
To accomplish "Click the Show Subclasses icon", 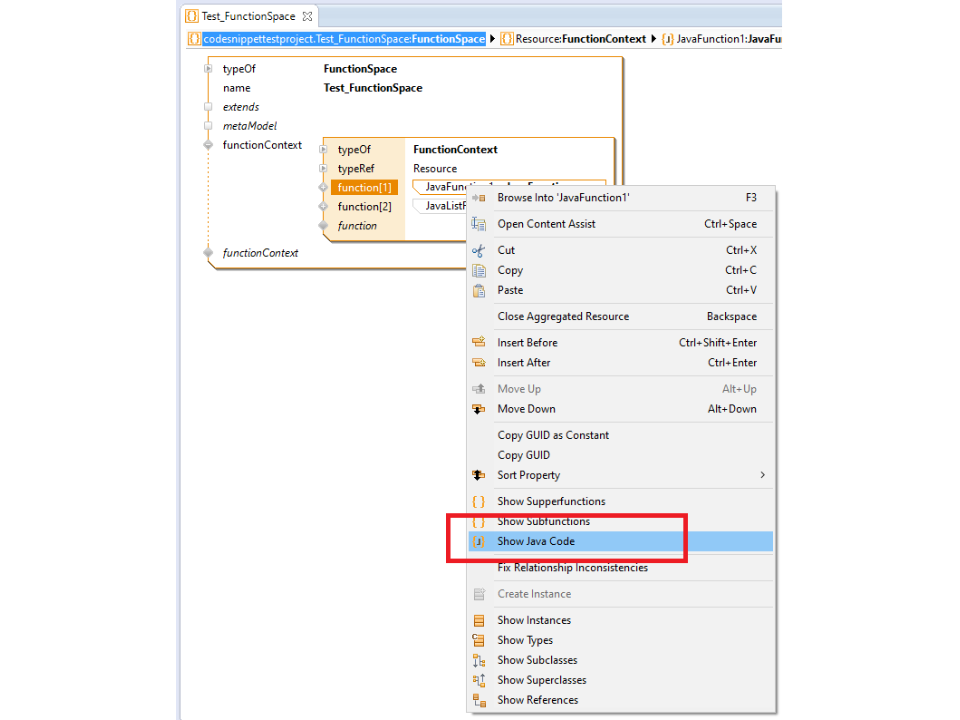I will [x=478, y=660].
